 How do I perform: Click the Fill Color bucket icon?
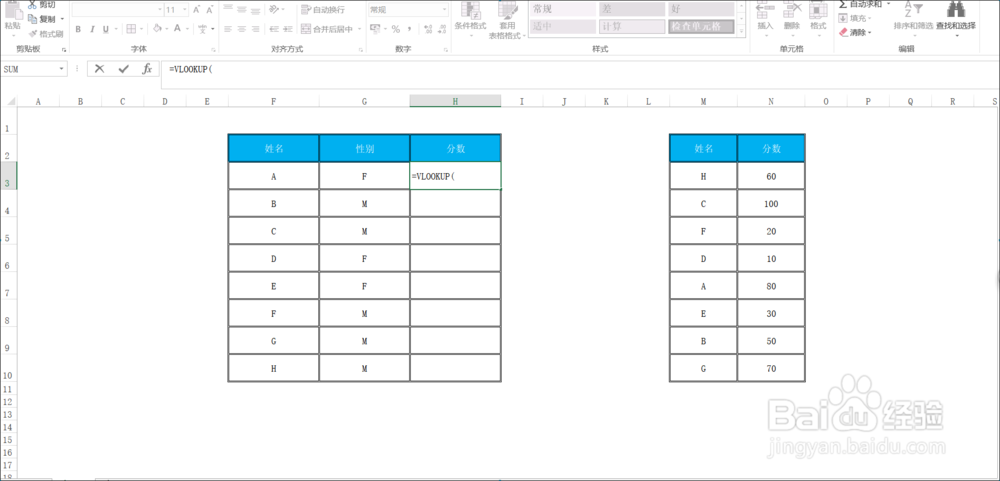(157, 29)
